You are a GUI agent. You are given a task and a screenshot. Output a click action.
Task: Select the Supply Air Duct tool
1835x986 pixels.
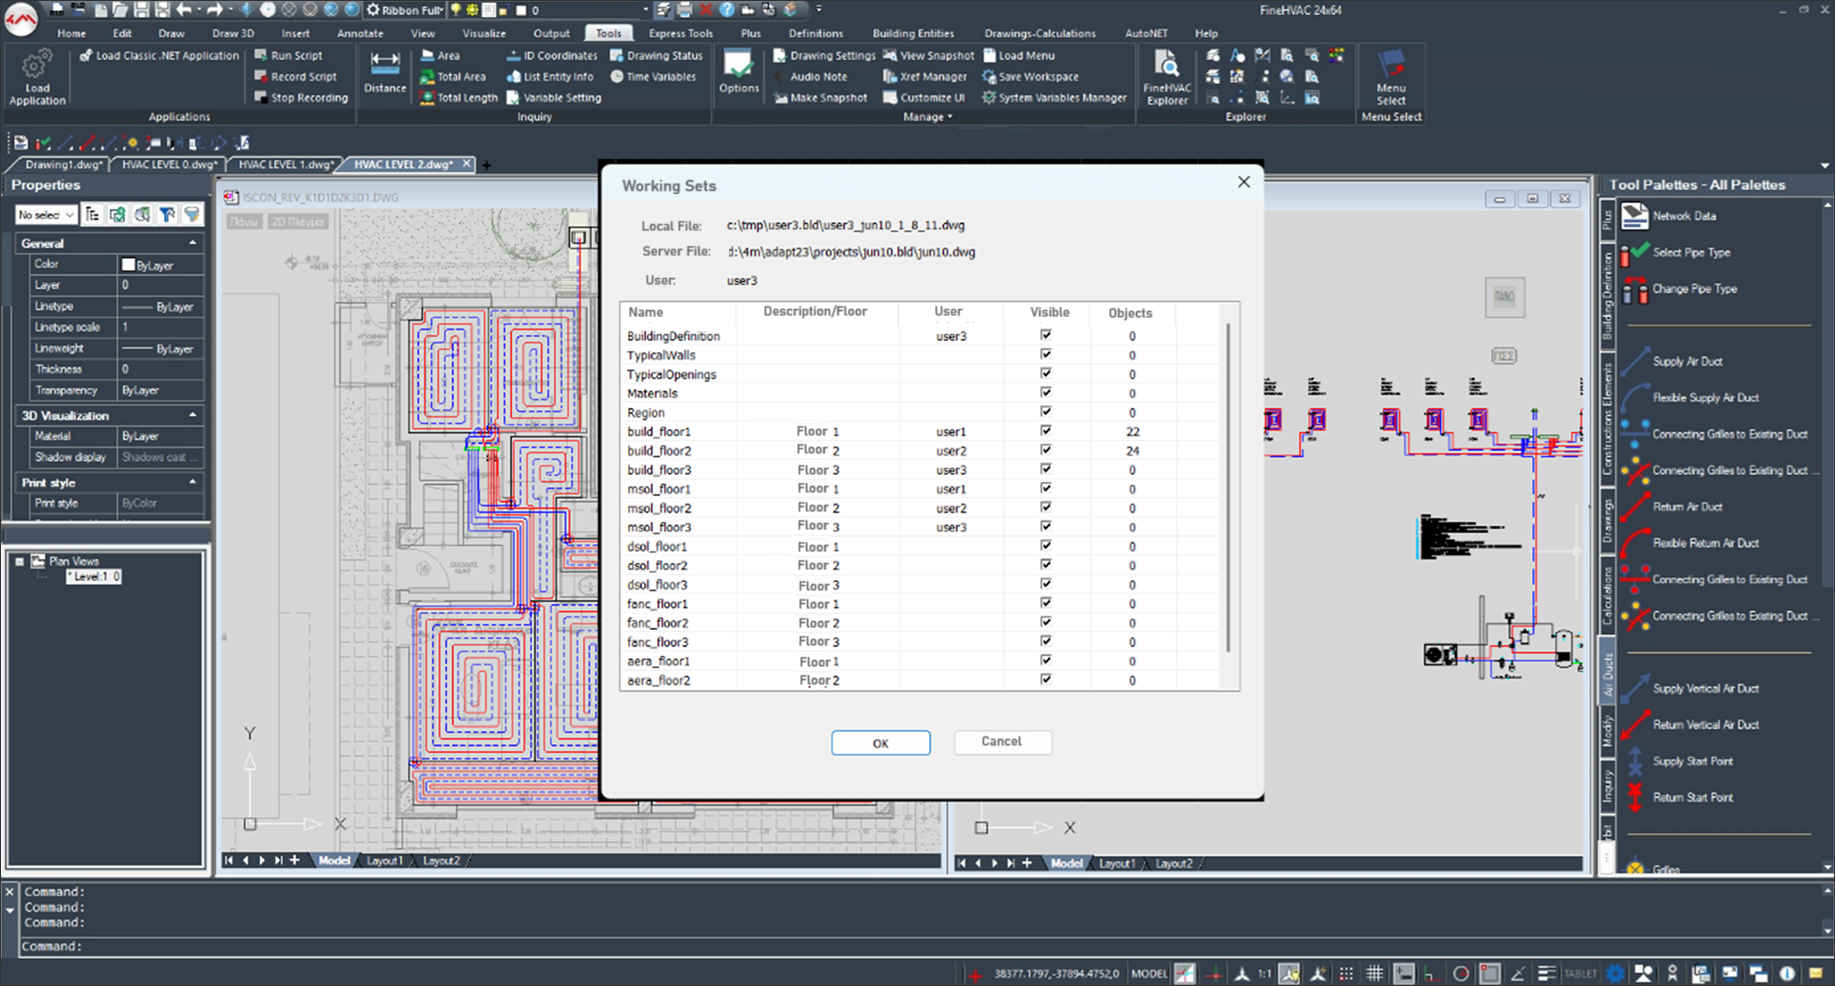coord(1687,361)
